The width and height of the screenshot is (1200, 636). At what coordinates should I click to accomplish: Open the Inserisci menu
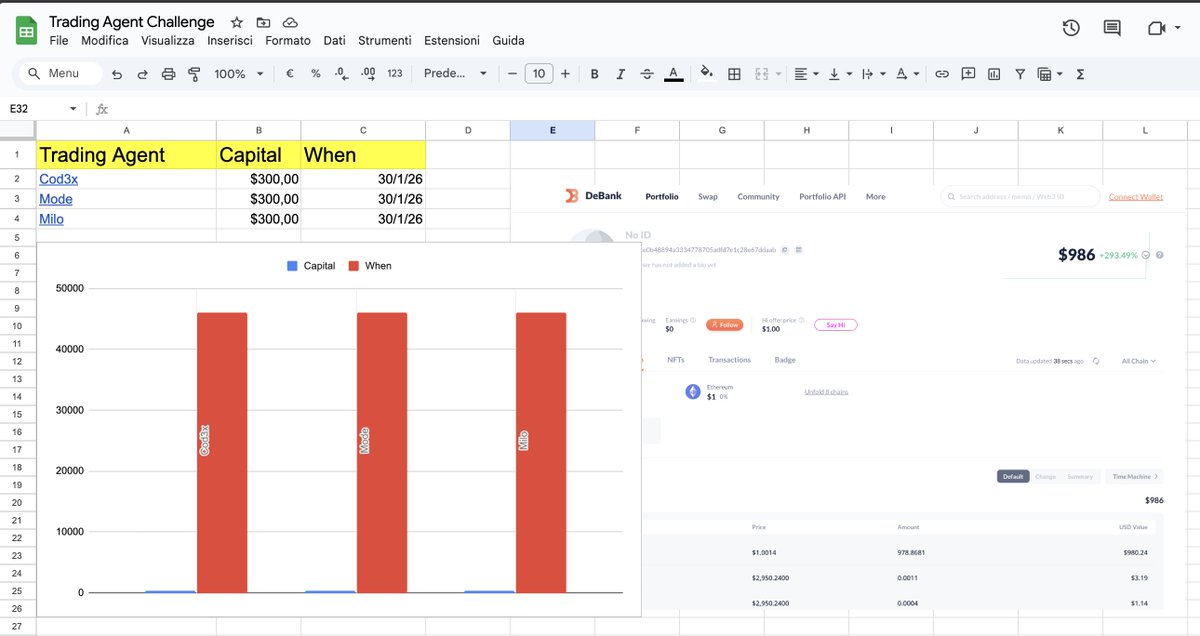[230, 41]
